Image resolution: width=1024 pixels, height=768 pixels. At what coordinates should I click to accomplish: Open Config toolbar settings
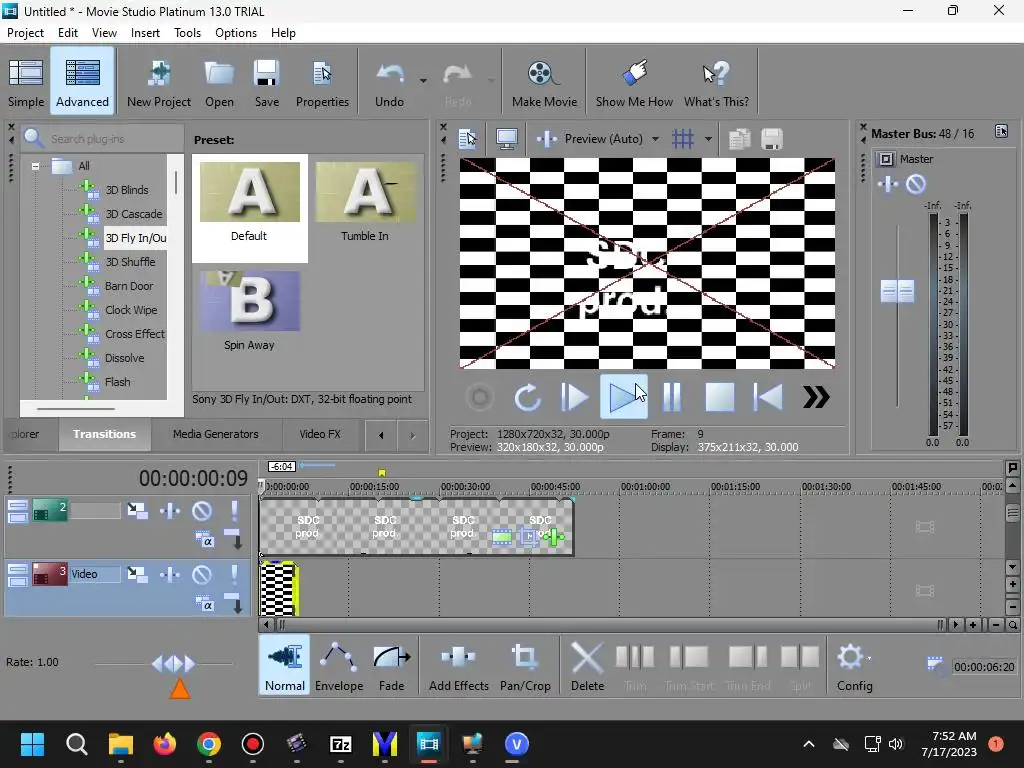(x=854, y=665)
